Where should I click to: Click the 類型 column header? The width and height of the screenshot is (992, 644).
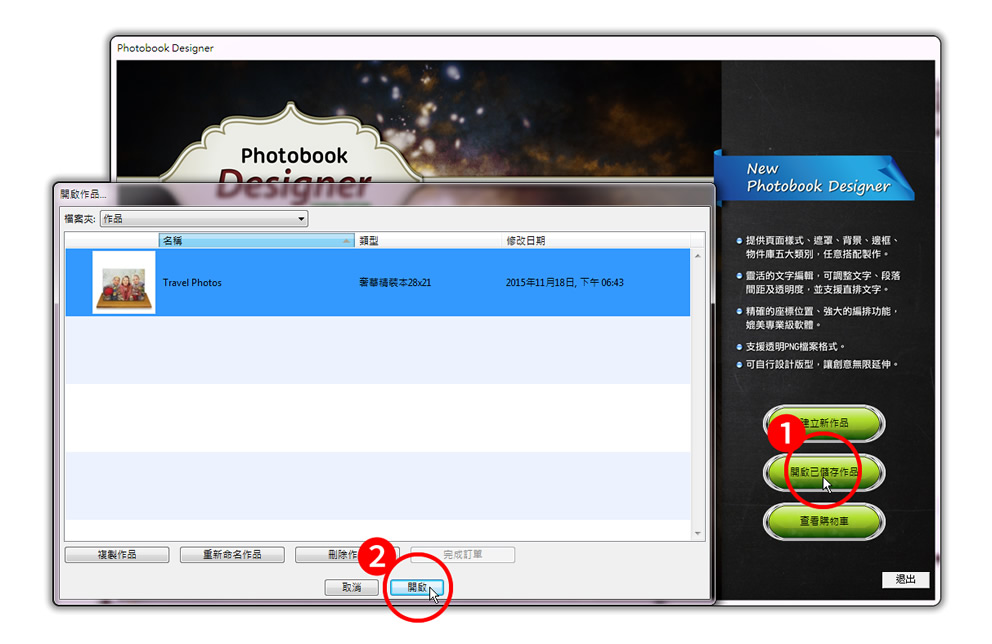428,241
